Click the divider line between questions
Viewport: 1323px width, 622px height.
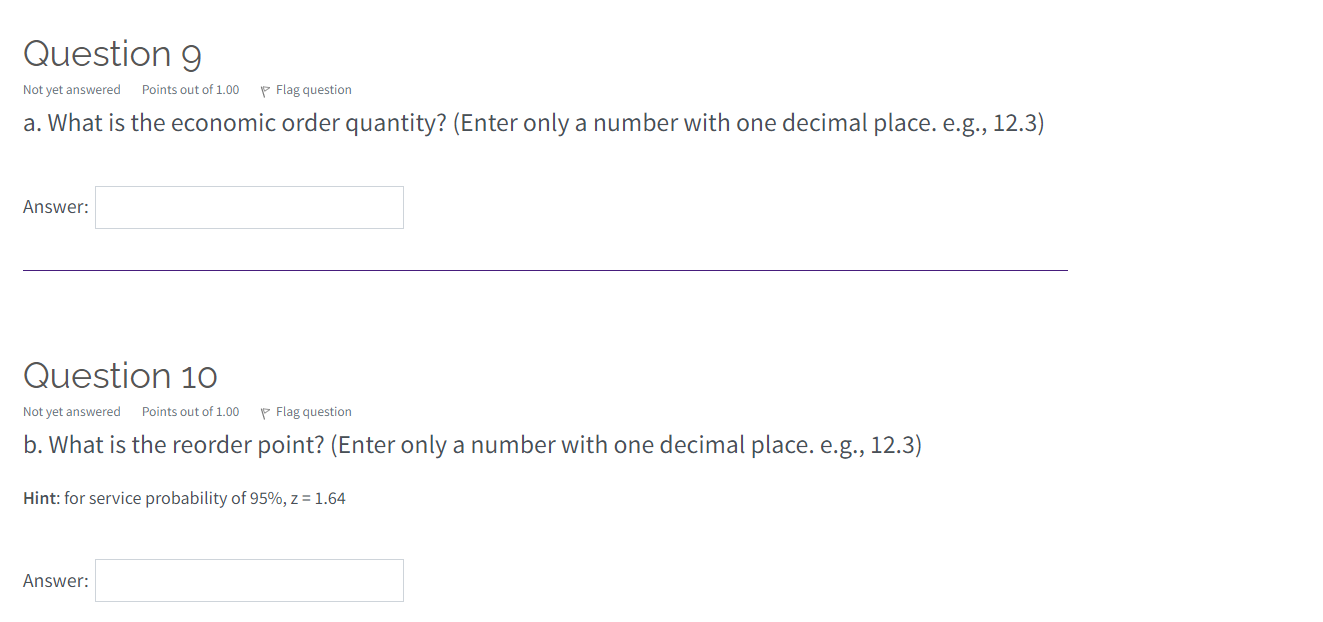coord(545,268)
